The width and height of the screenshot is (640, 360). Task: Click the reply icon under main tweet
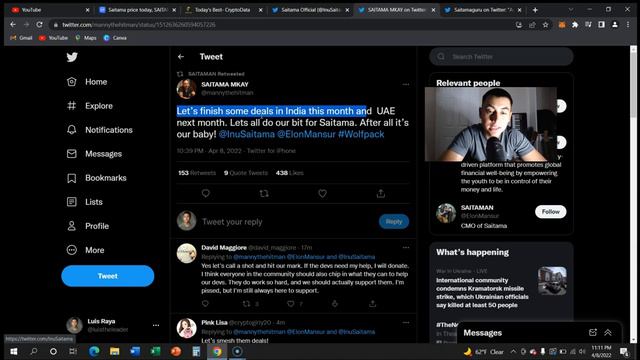[x=206, y=193]
